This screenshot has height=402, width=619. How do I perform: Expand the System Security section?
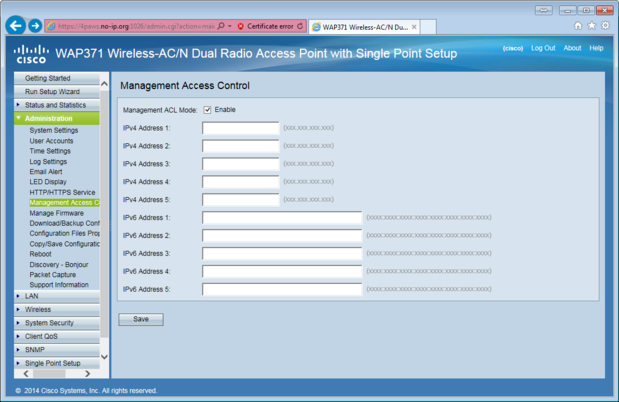(x=57, y=323)
